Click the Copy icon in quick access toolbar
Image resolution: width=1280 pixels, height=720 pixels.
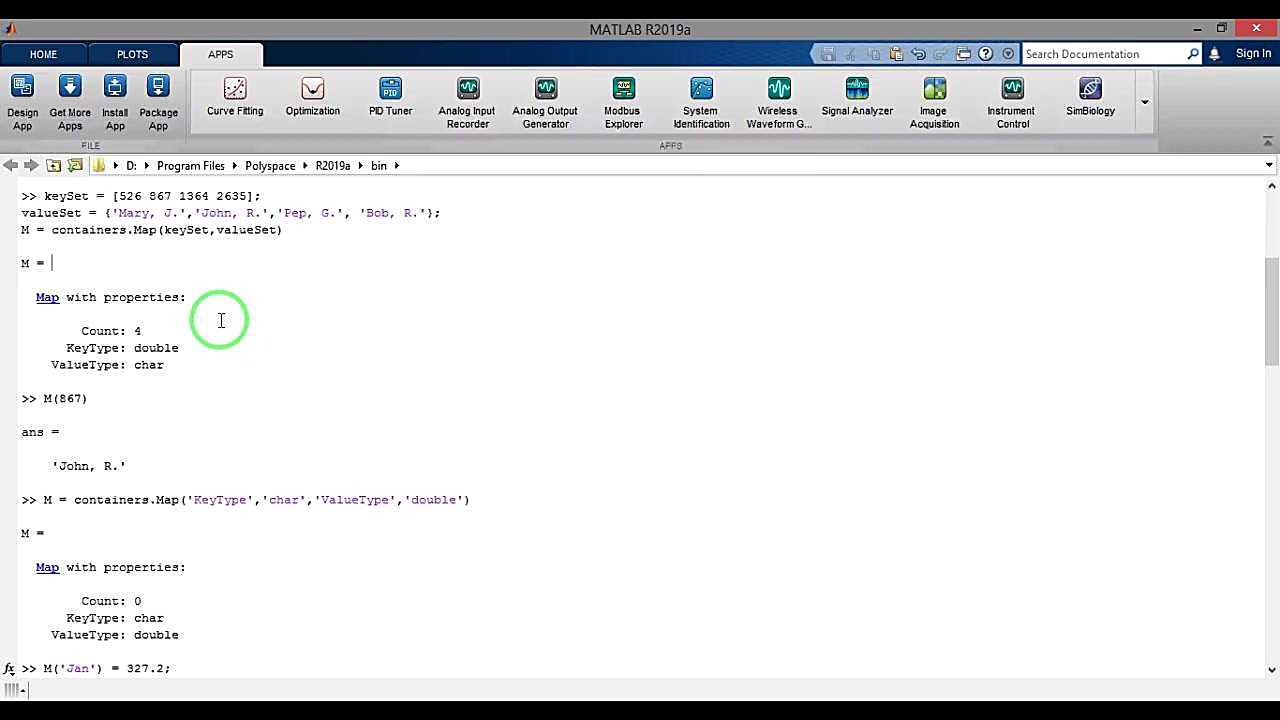point(873,54)
